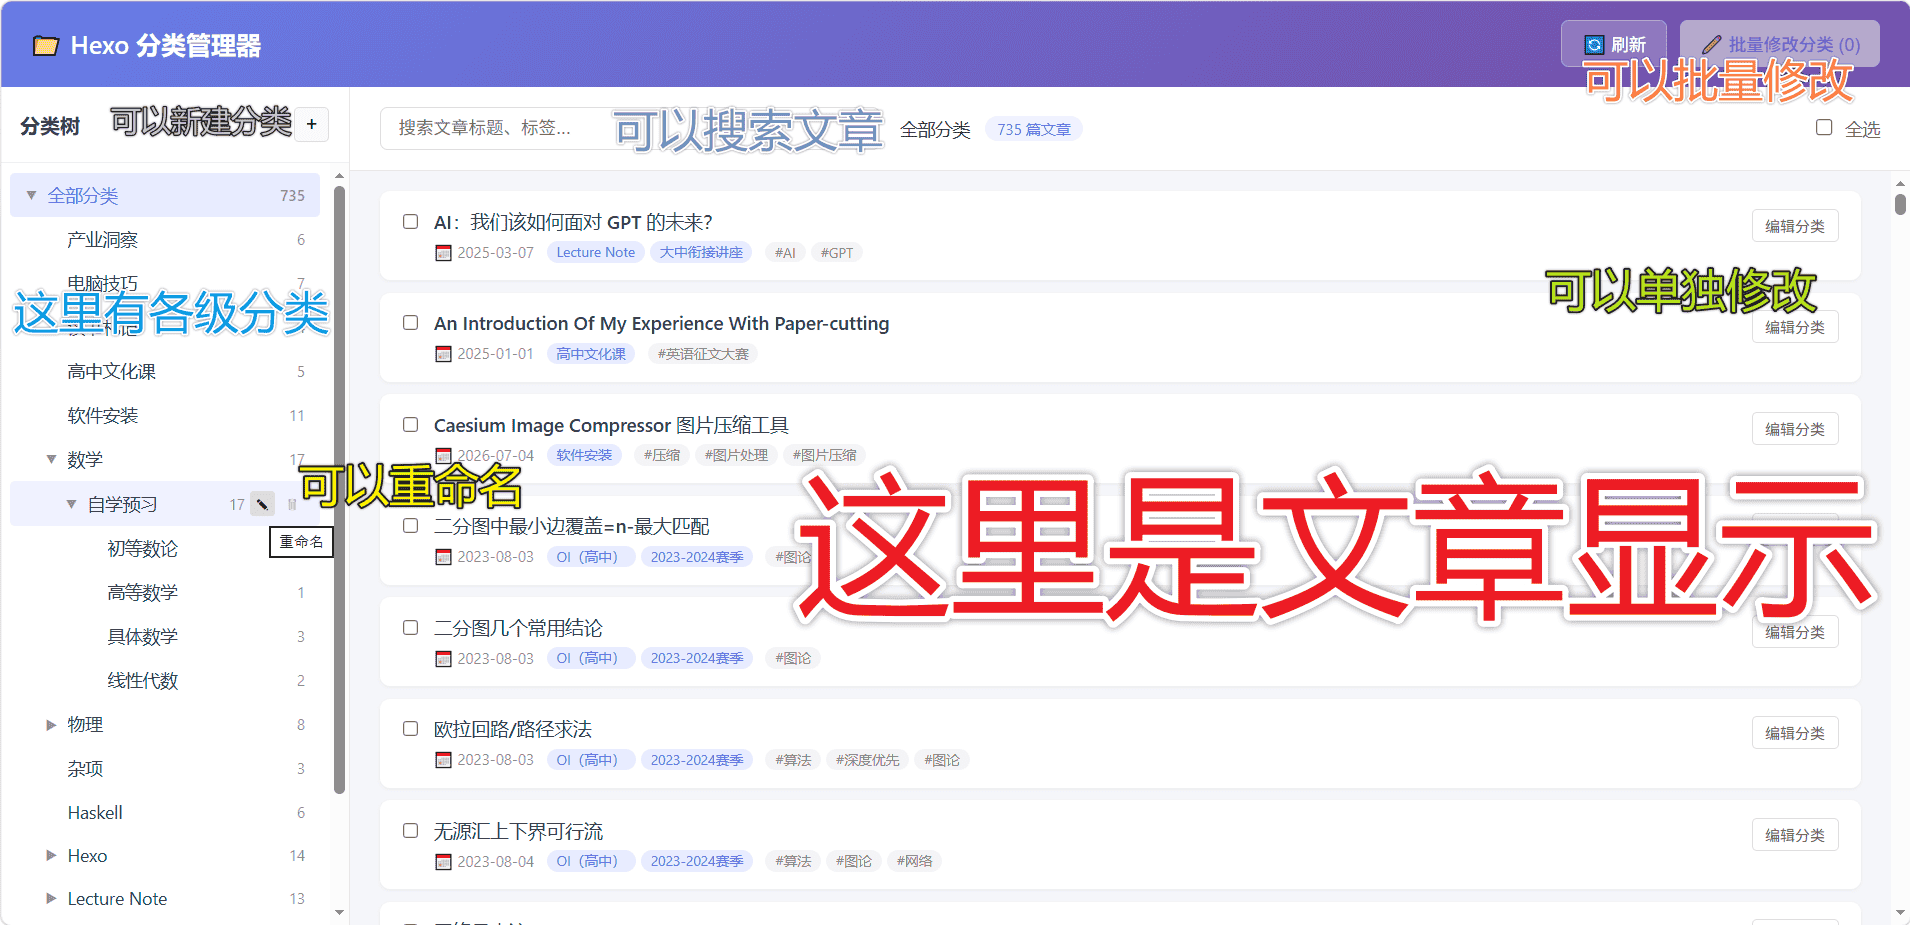Click 编辑分类 for 欧拉回路/路径求法

(x=1794, y=733)
